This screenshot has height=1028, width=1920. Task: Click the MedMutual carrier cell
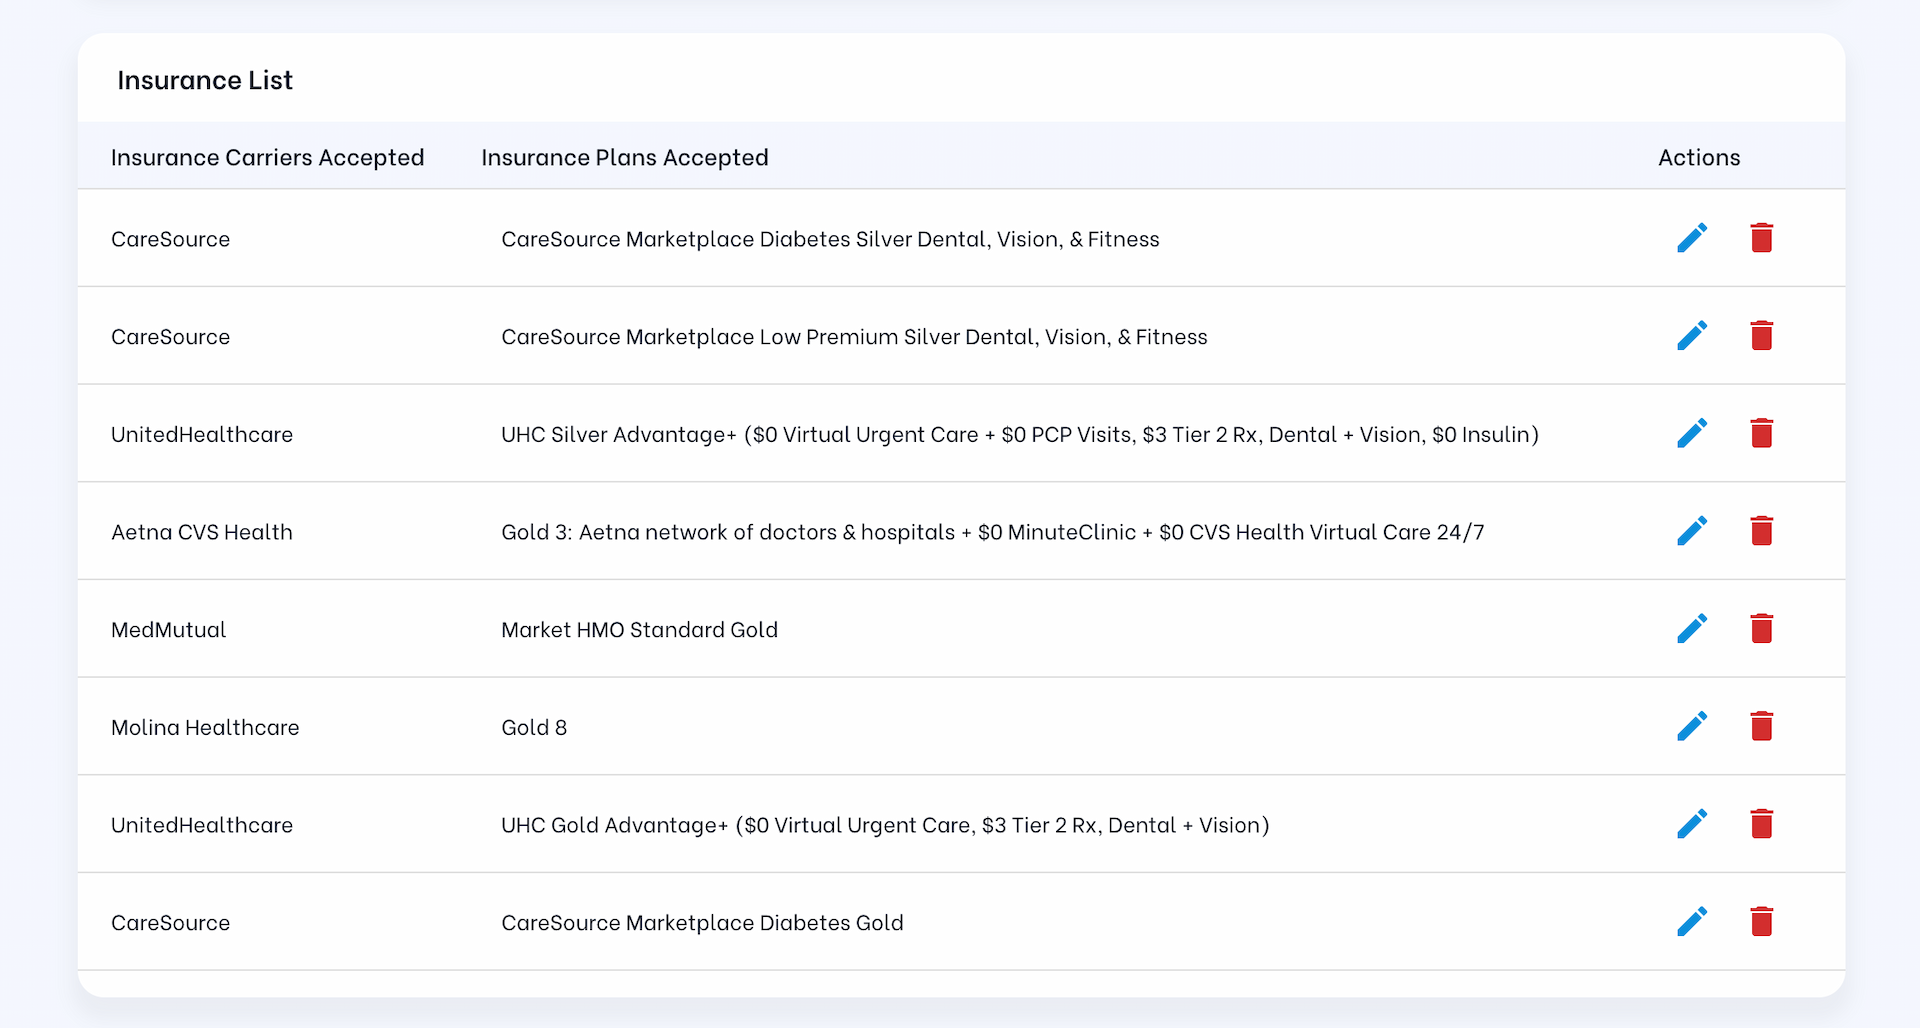168,630
